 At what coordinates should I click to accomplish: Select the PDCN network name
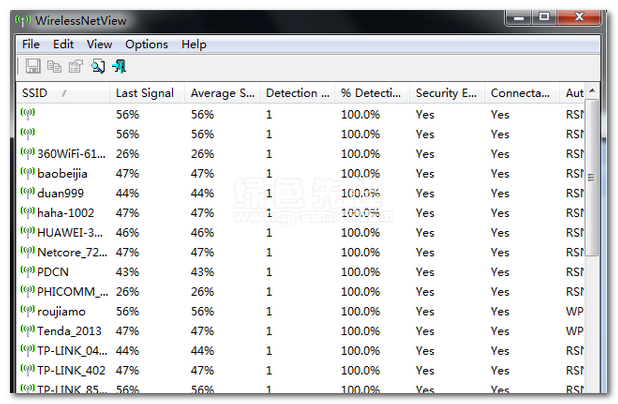click(x=53, y=272)
